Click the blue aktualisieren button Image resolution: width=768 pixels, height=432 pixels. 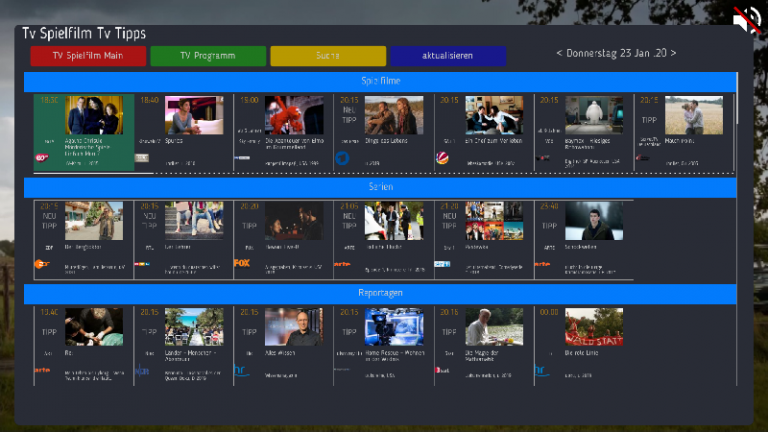click(447, 56)
